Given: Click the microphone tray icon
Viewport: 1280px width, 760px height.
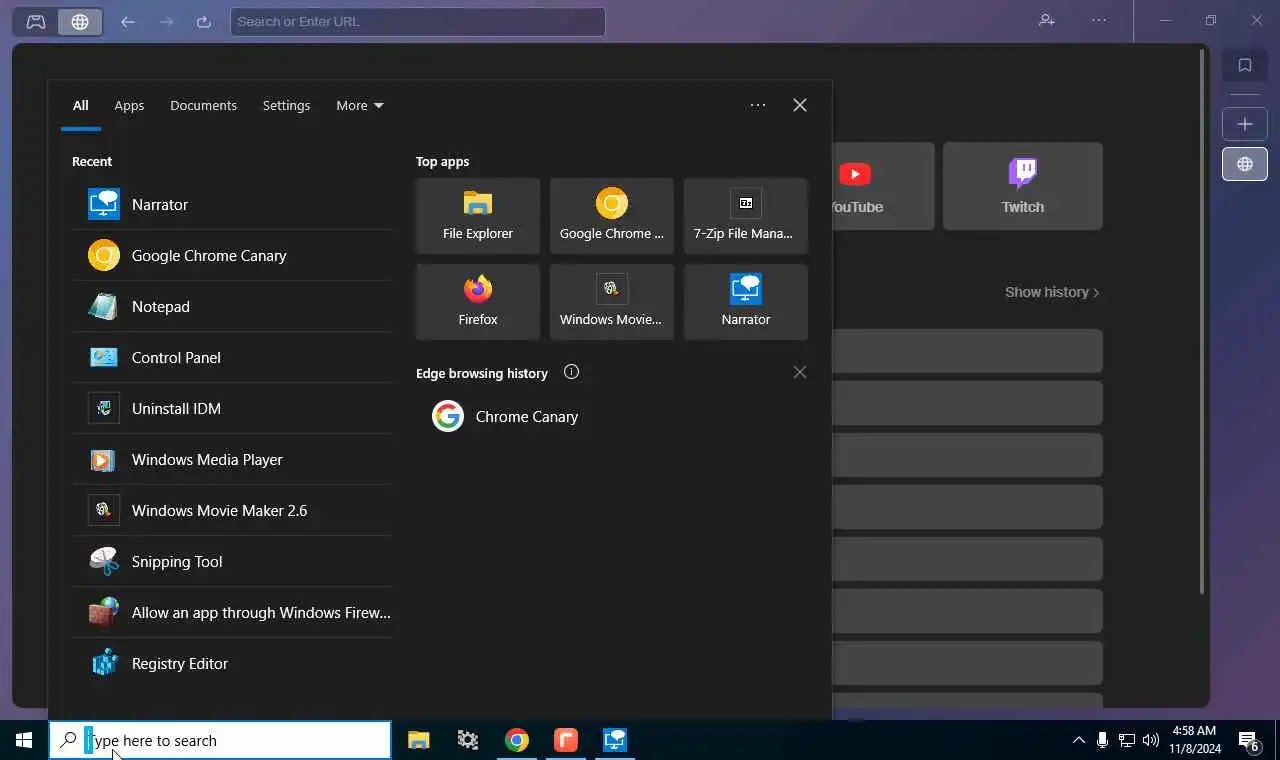Looking at the screenshot, I should (x=1102, y=740).
